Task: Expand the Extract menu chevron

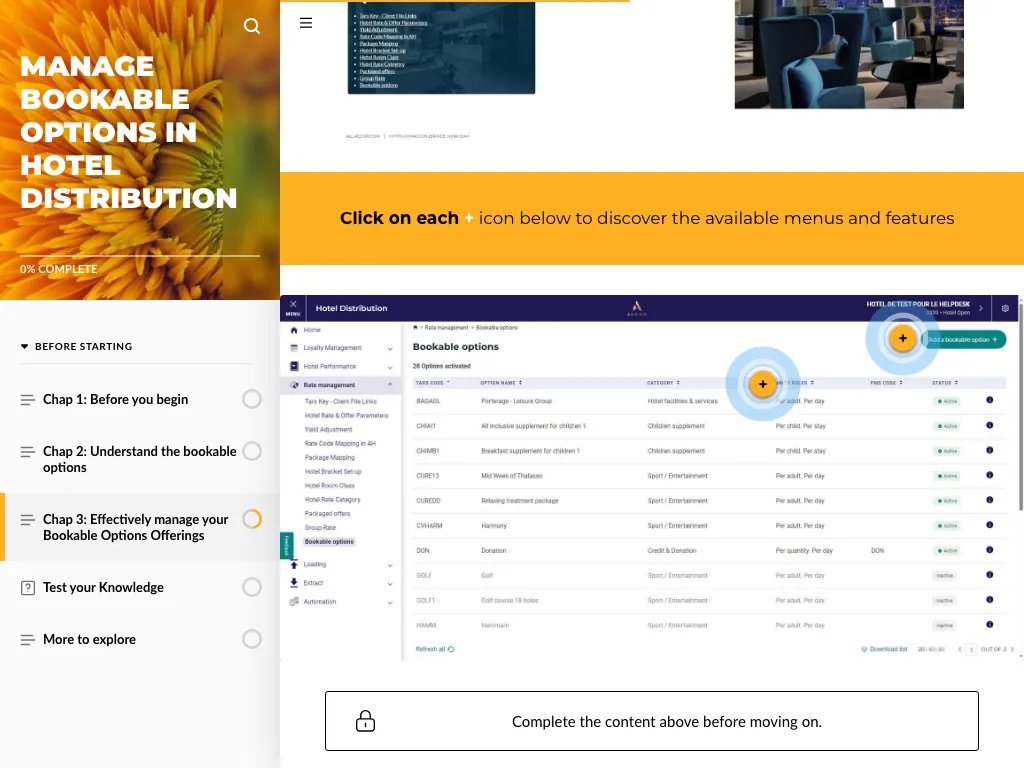Action: [390, 584]
